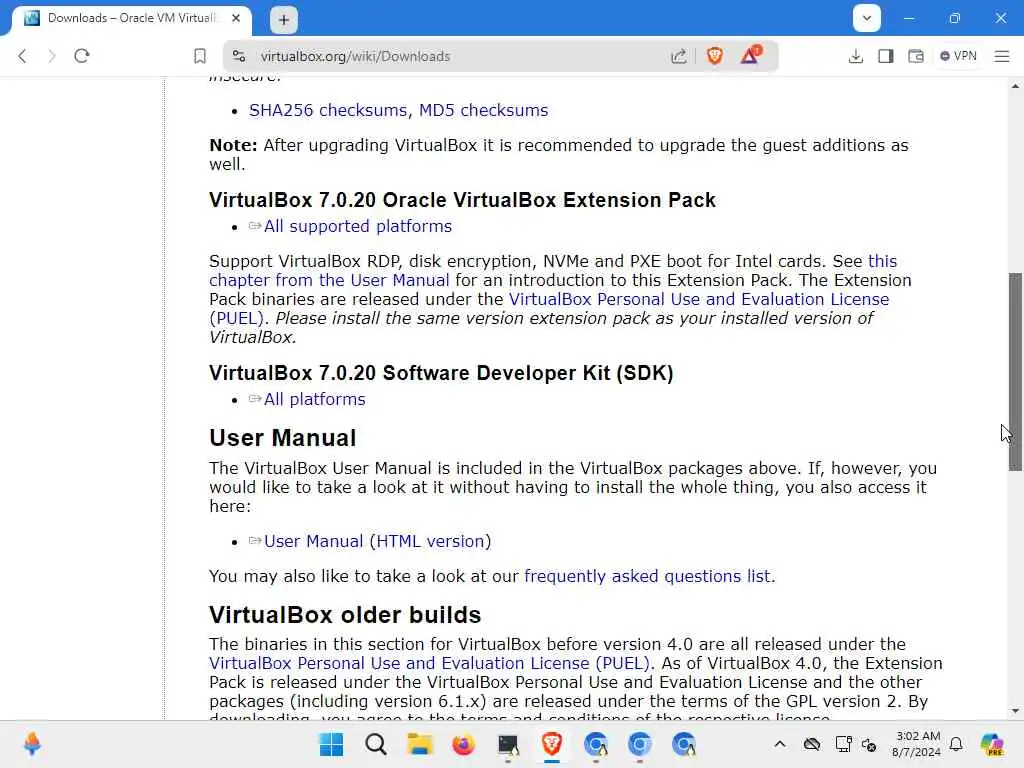The image size is (1024, 768).
Task: Show hidden system tray icons chevron
Action: pyautogui.click(x=780, y=744)
